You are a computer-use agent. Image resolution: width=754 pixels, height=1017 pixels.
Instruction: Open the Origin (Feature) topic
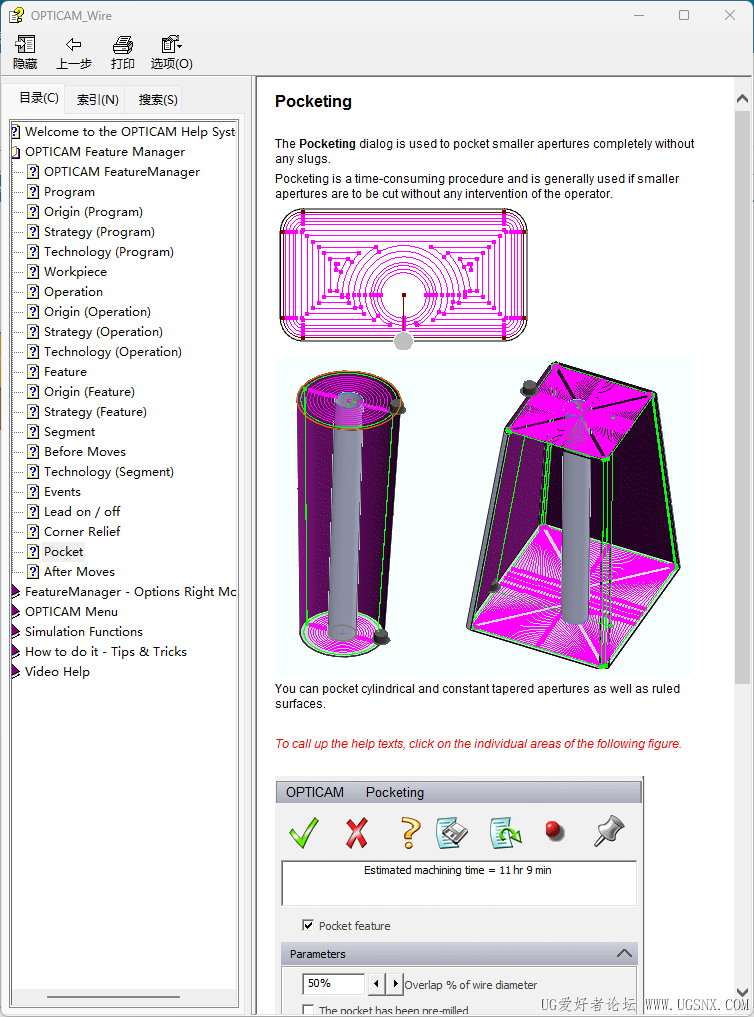(x=89, y=392)
